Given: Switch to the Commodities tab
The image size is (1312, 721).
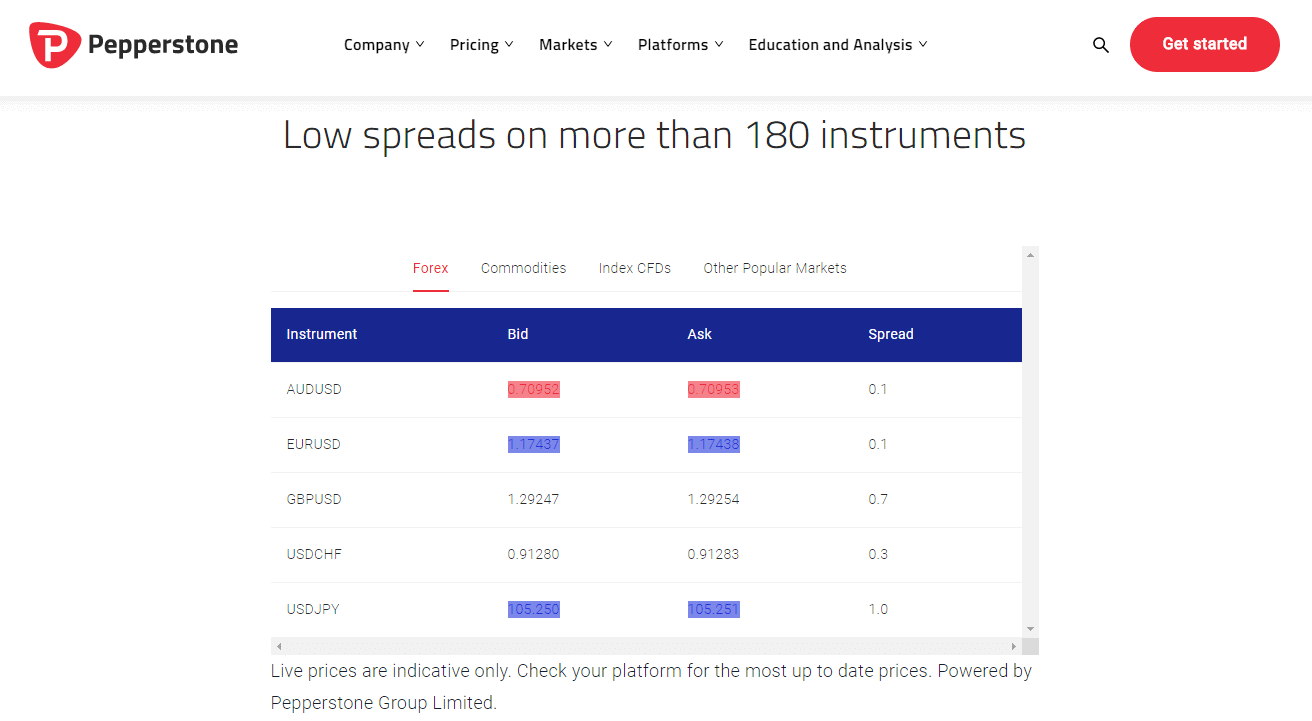Looking at the screenshot, I should click(x=523, y=268).
